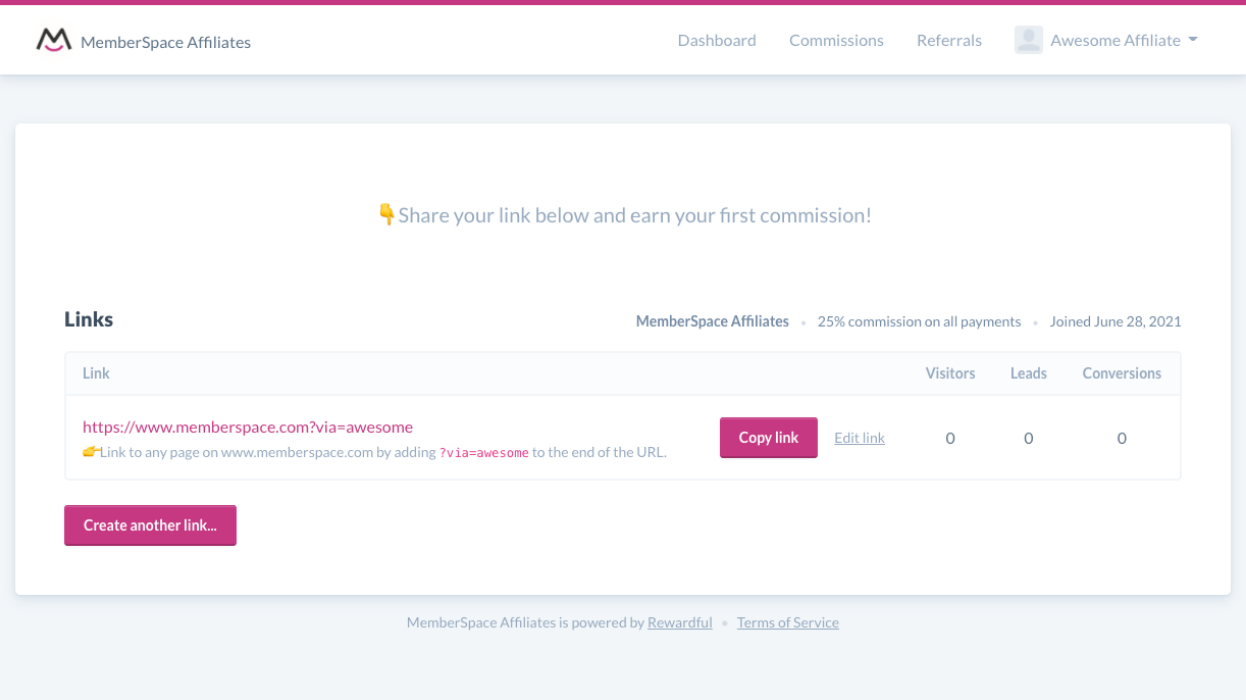This screenshot has height=700, width=1246.
Task: Click the pointing-right hand emoji under the URL
Action: pyautogui.click(x=91, y=452)
